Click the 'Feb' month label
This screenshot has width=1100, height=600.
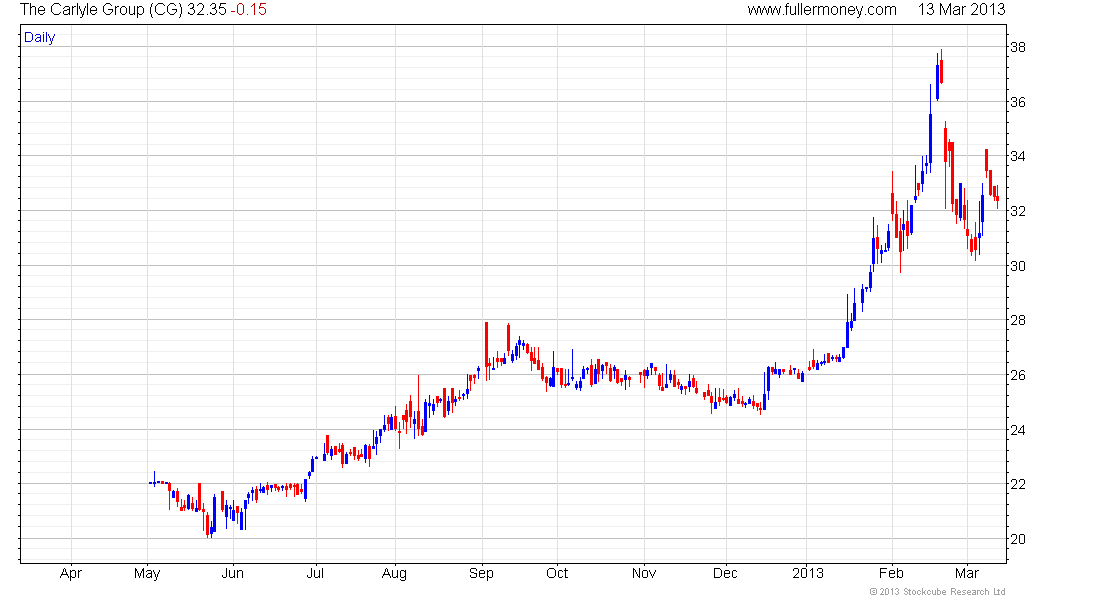click(892, 573)
